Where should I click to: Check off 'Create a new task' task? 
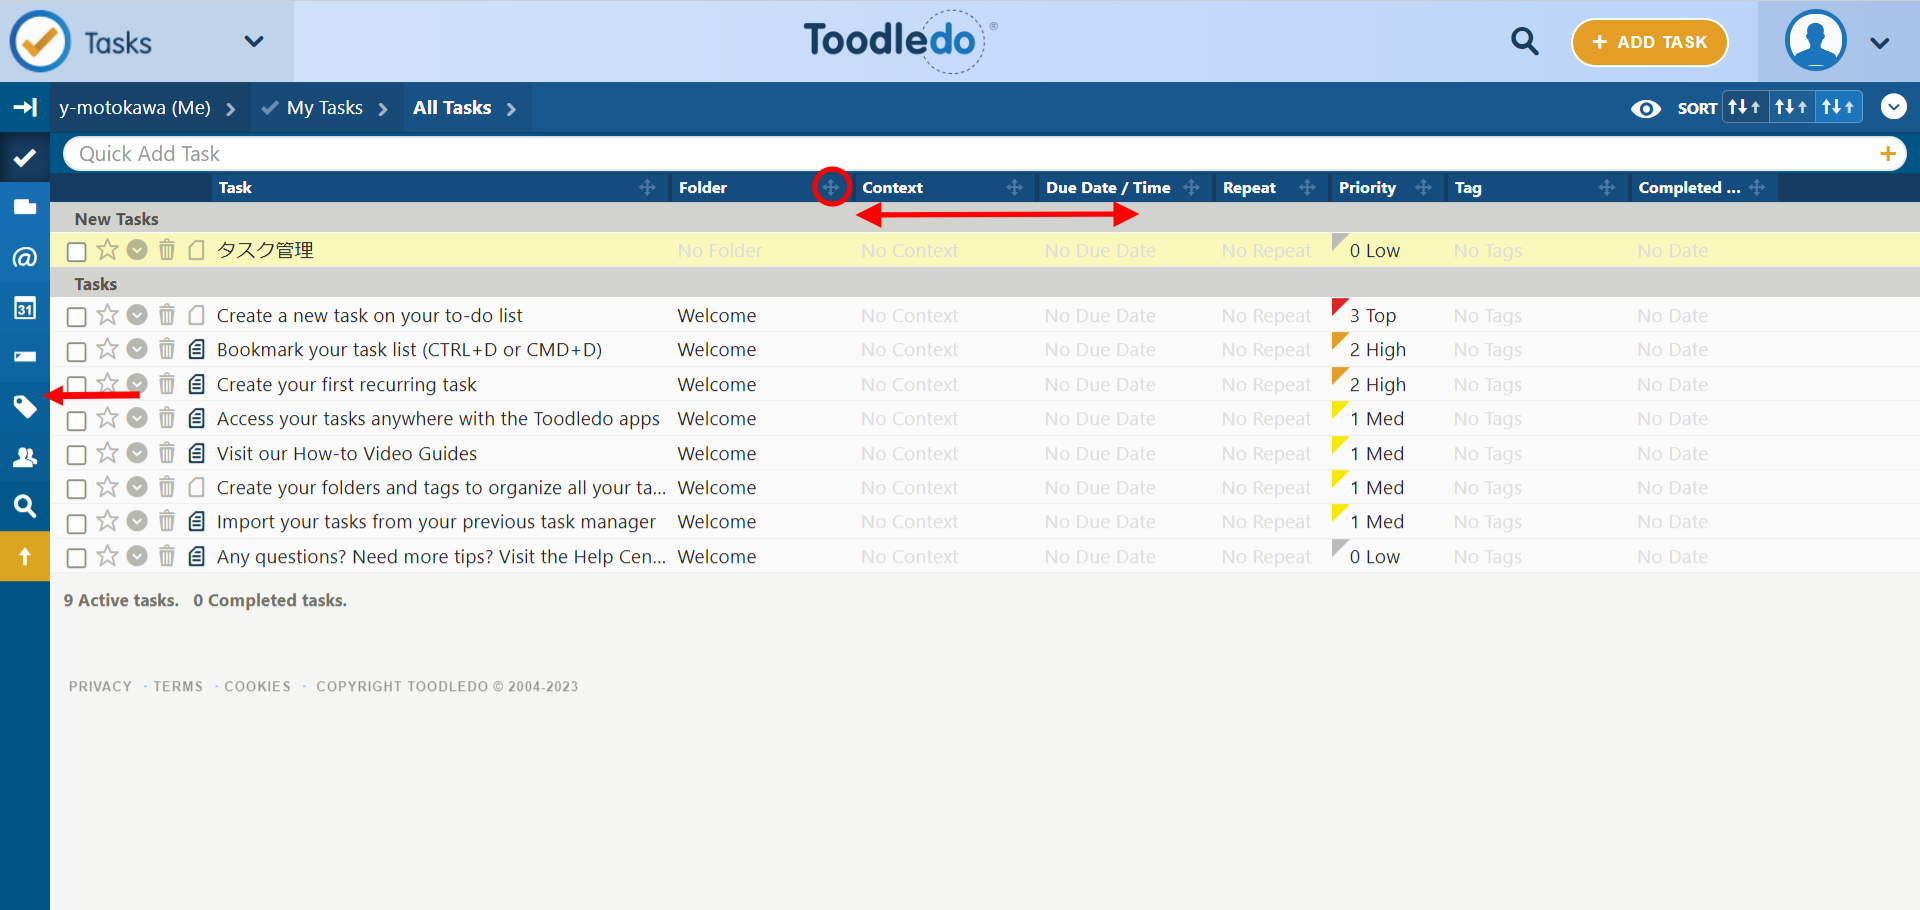[x=76, y=317]
